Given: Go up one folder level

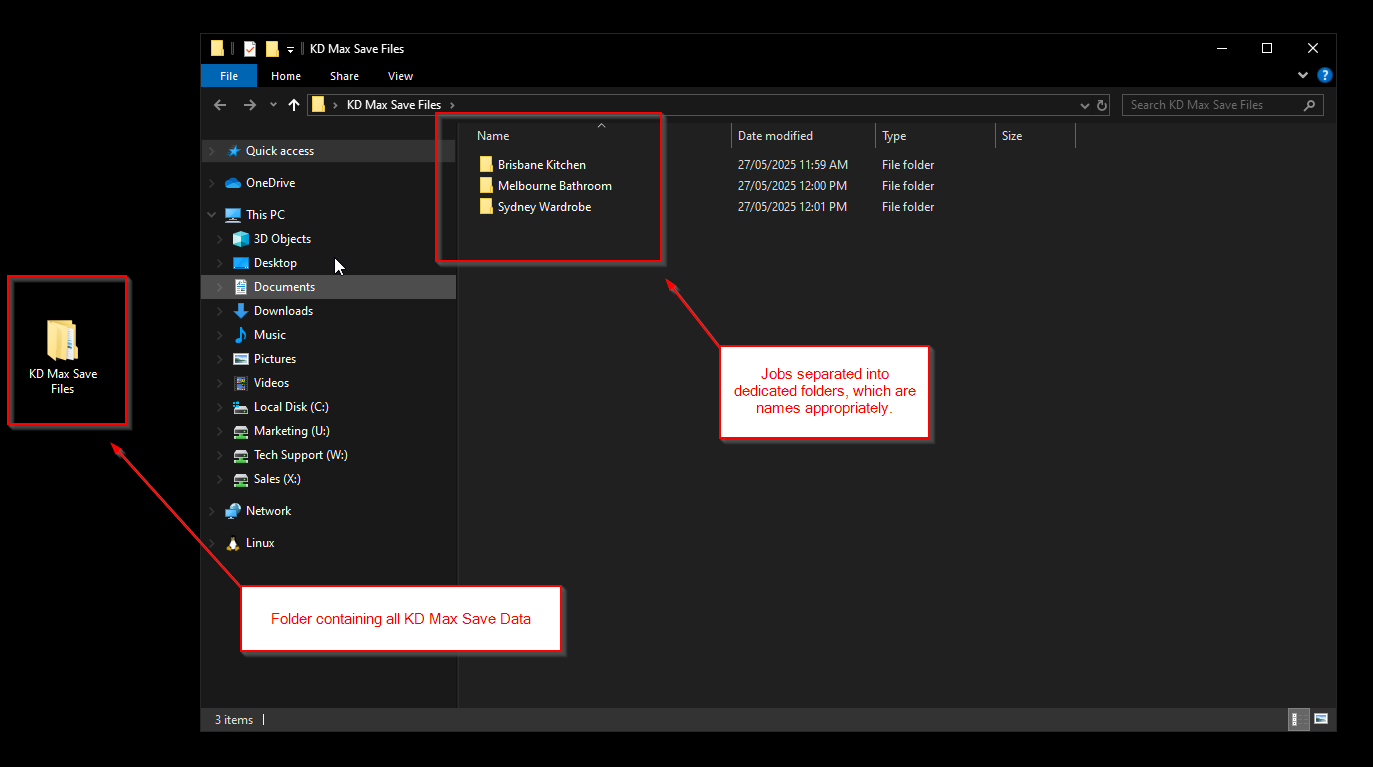Looking at the screenshot, I should click(x=294, y=104).
